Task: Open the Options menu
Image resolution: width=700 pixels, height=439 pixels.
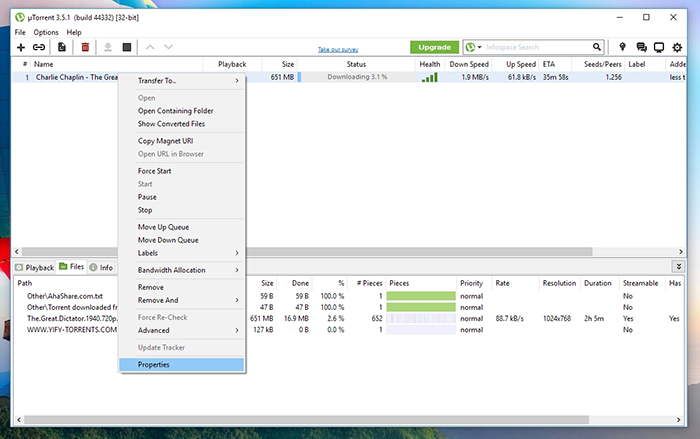Action: [x=46, y=32]
